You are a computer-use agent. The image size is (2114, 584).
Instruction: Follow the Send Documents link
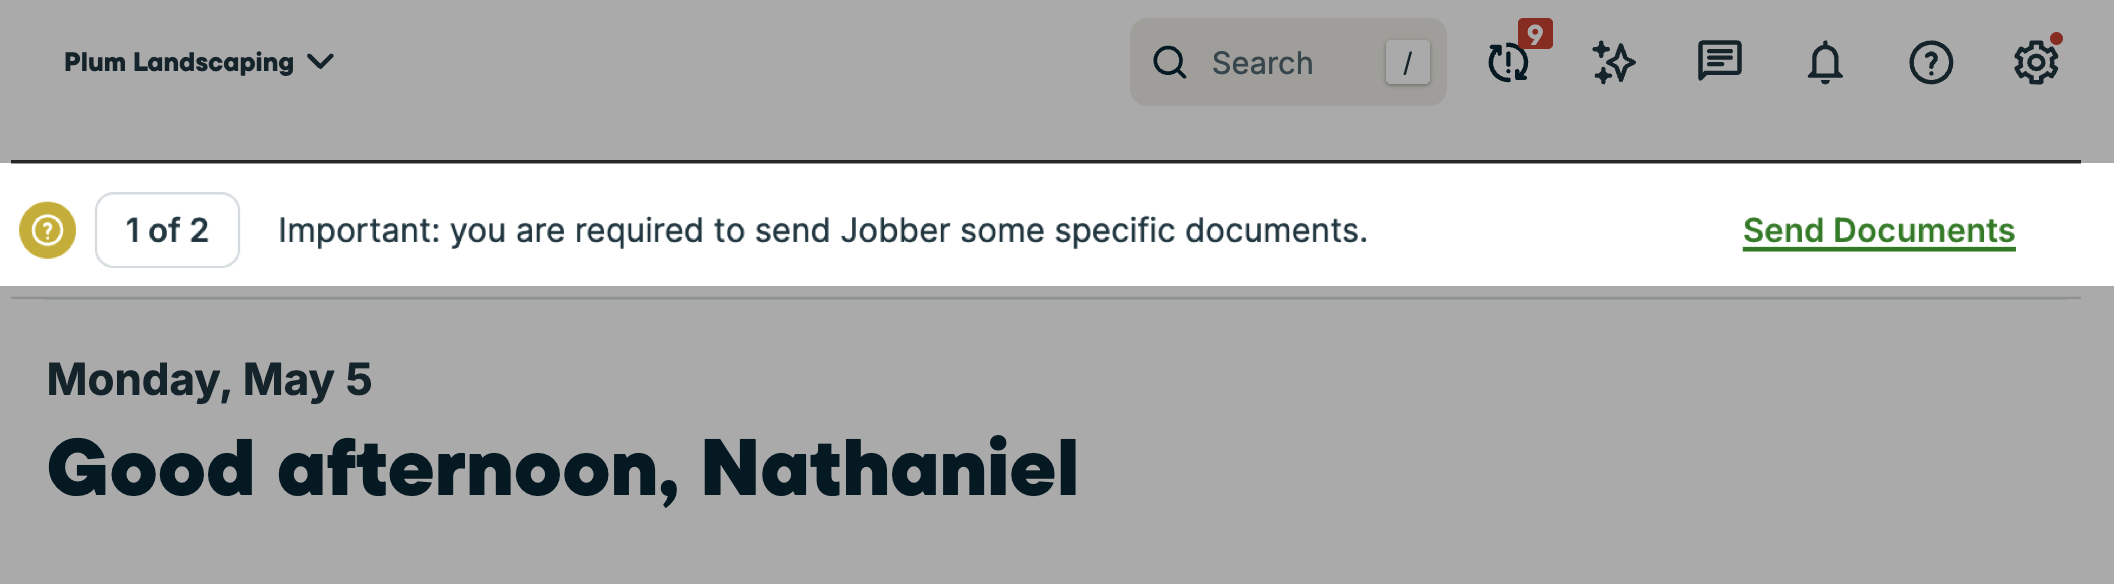coord(1879,231)
